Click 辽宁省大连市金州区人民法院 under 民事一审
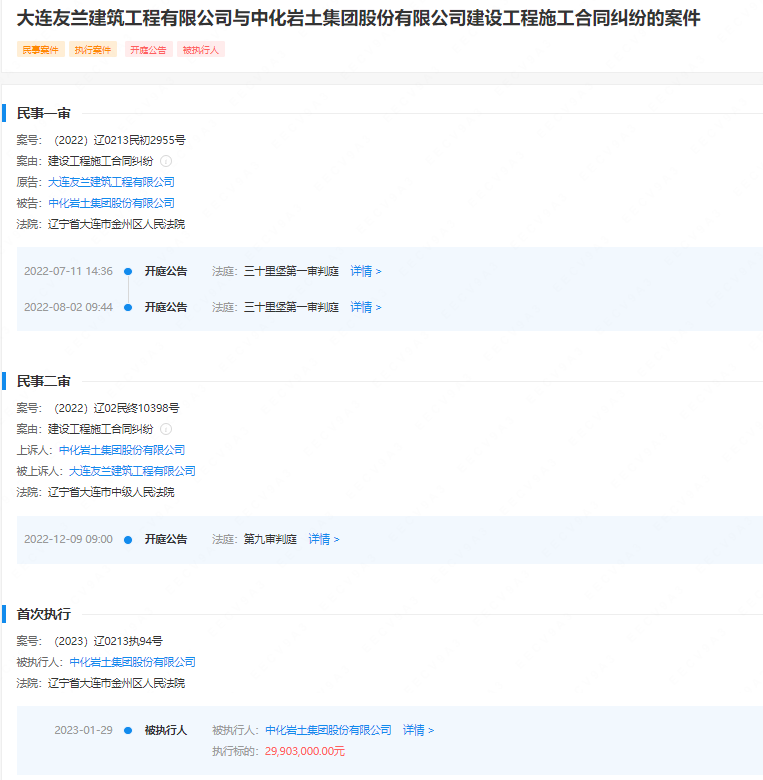 [116, 224]
